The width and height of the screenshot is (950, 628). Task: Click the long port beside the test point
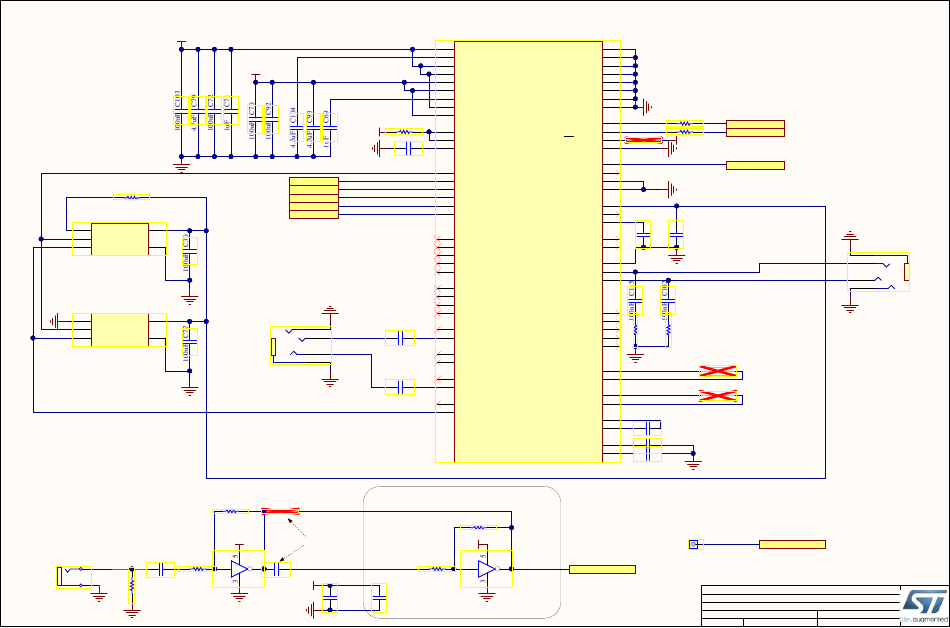(x=792, y=544)
